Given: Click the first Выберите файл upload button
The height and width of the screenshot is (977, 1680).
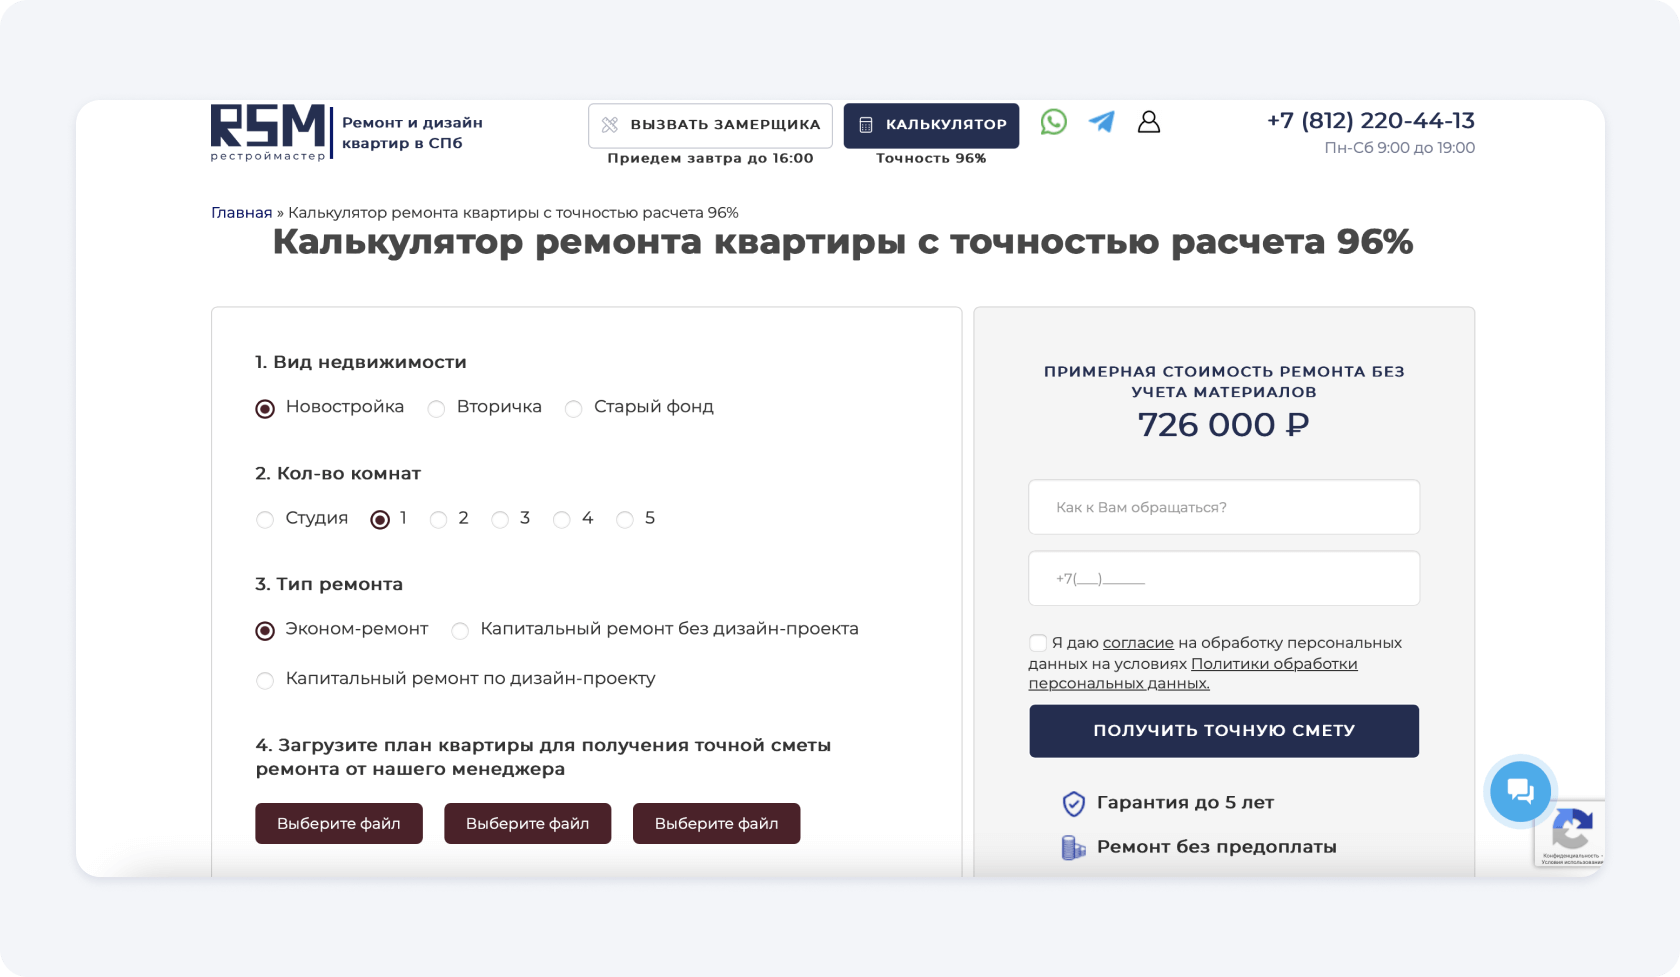Looking at the screenshot, I should pyautogui.click(x=338, y=824).
